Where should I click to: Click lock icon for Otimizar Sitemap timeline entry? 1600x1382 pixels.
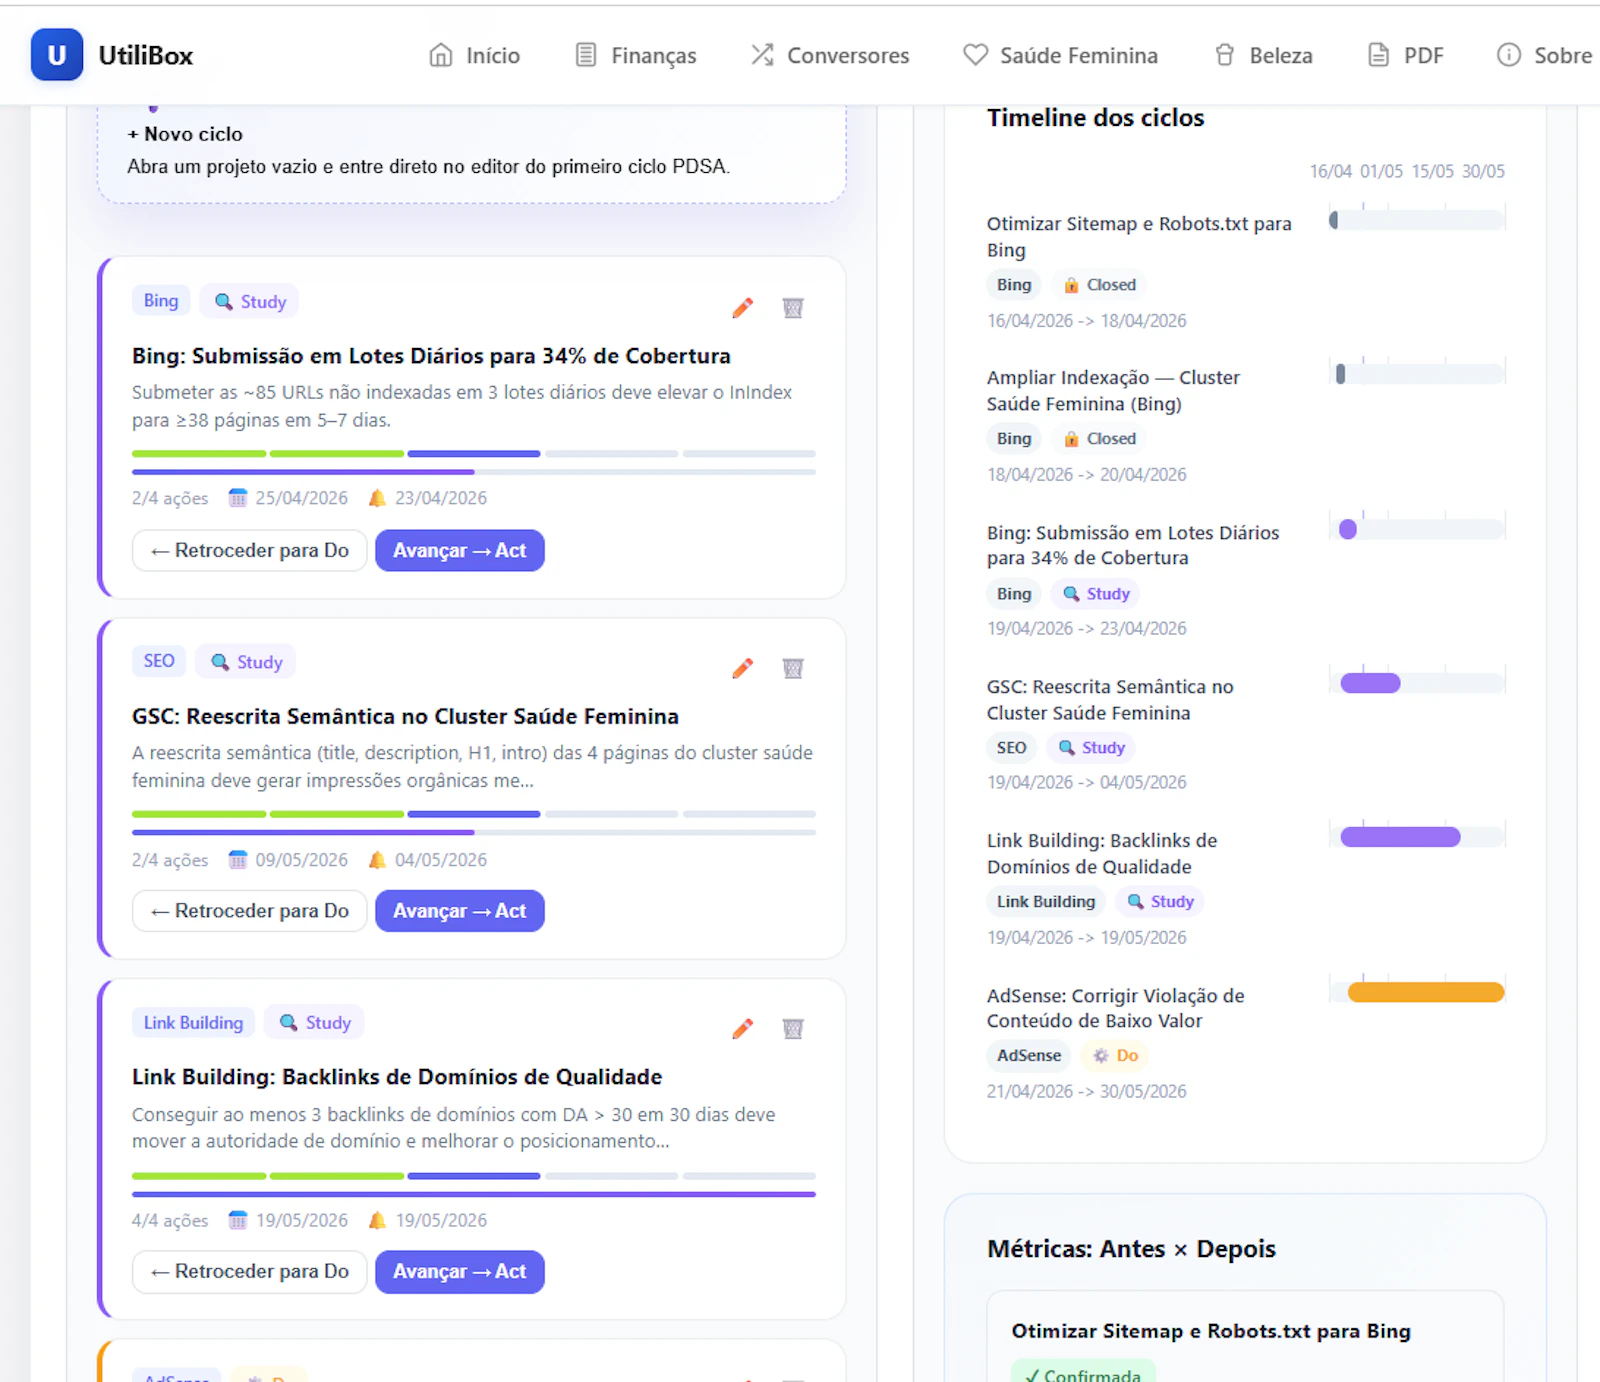pos(1071,285)
